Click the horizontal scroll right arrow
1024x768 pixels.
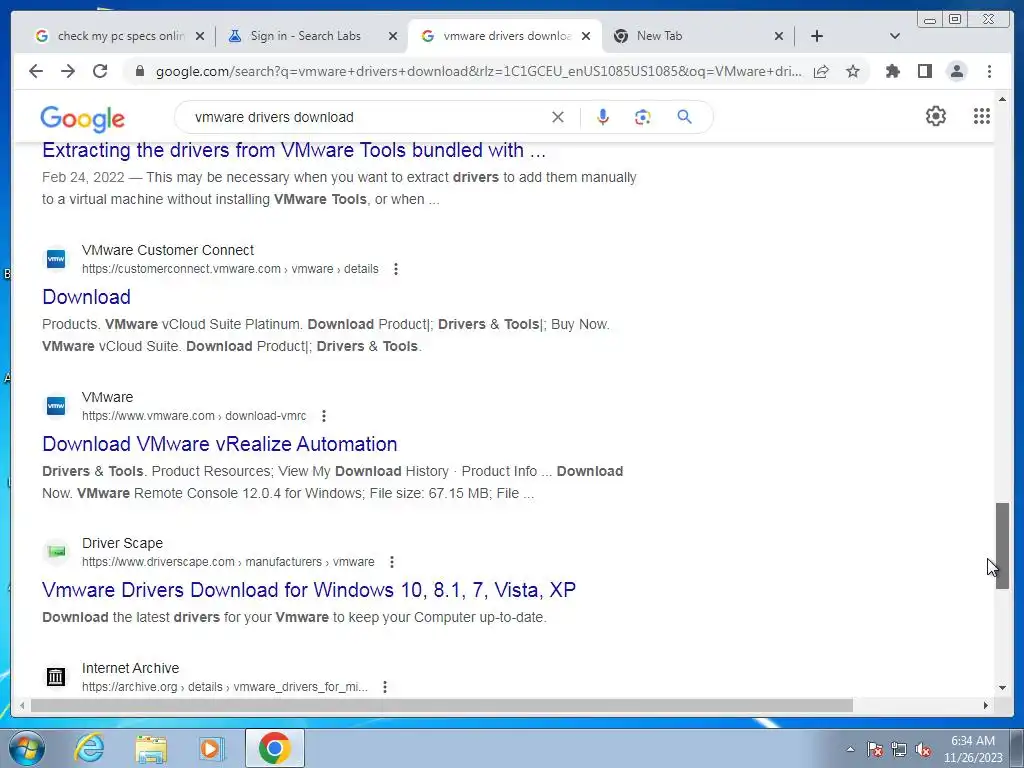coord(985,705)
